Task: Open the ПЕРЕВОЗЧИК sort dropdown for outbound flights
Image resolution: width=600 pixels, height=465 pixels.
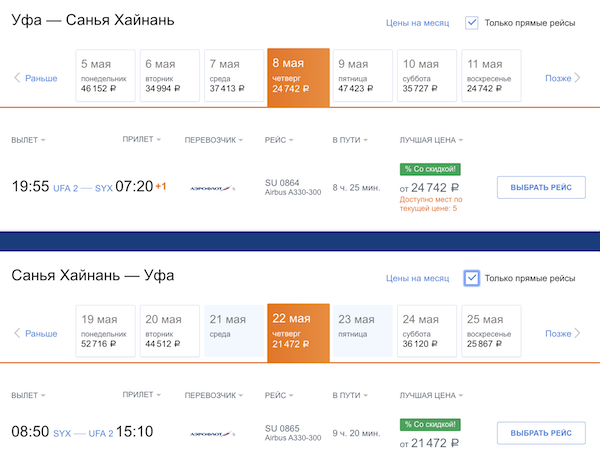Action: 217,140
